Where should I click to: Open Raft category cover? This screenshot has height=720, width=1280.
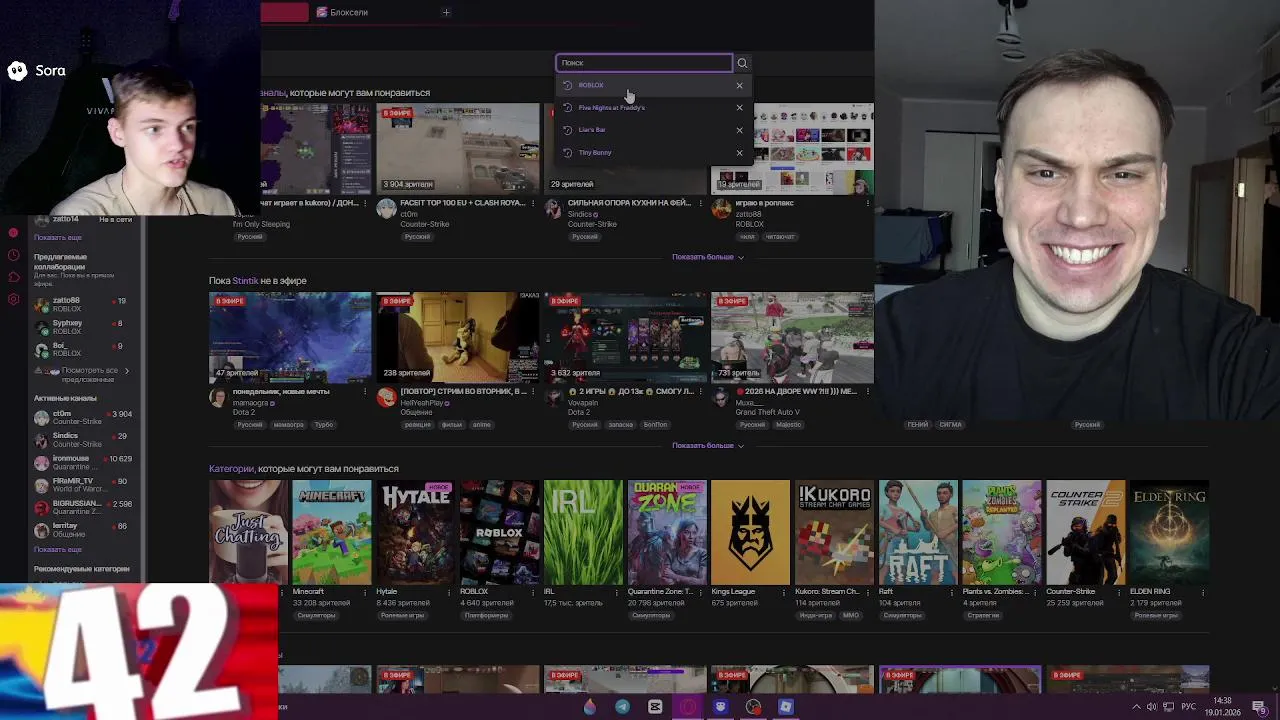pos(918,532)
